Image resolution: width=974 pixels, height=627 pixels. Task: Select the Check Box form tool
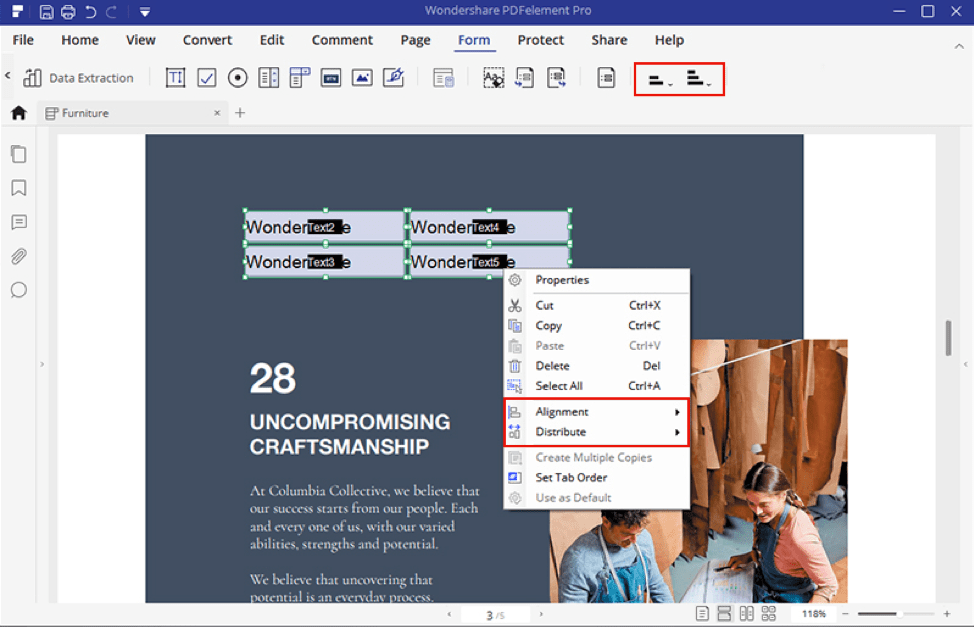(x=206, y=78)
